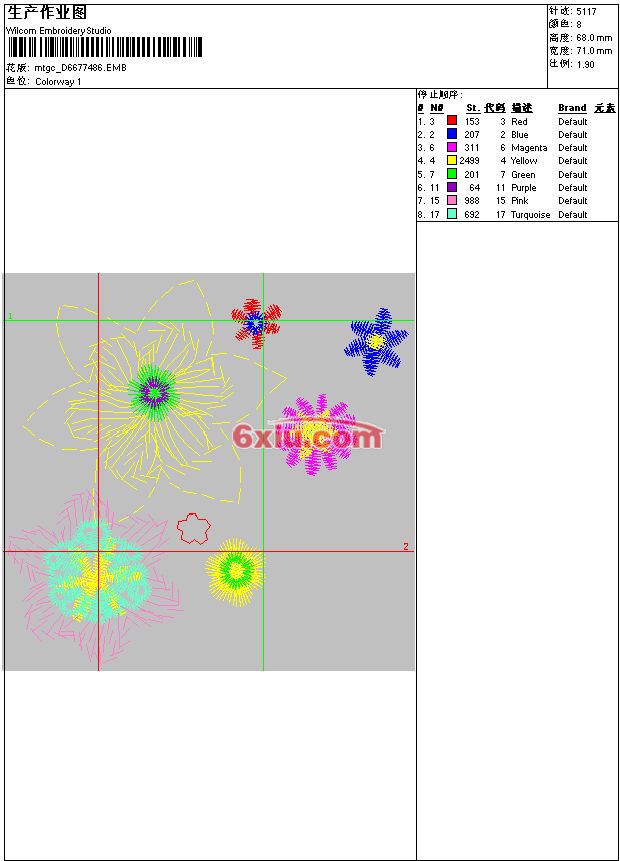Click the "N#" column header
The height and width of the screenshot is (861, 620).
[x=437, y=108]
